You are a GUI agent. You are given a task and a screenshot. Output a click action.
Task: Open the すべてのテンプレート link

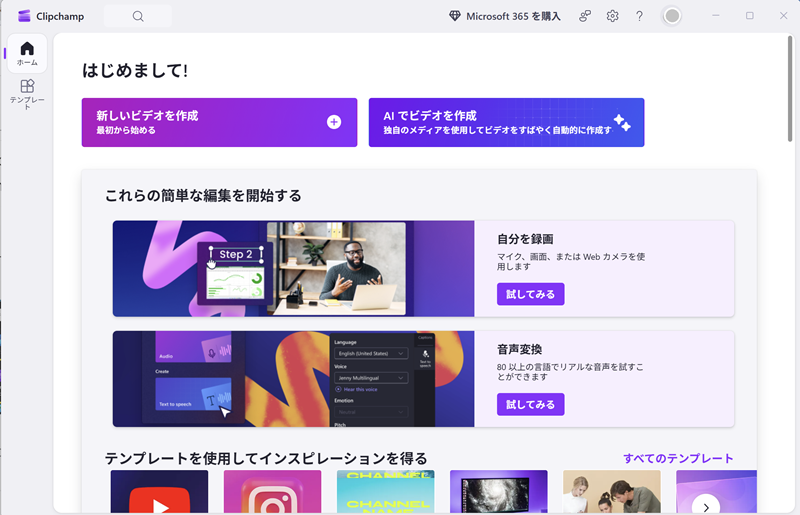tap(678, 458)
